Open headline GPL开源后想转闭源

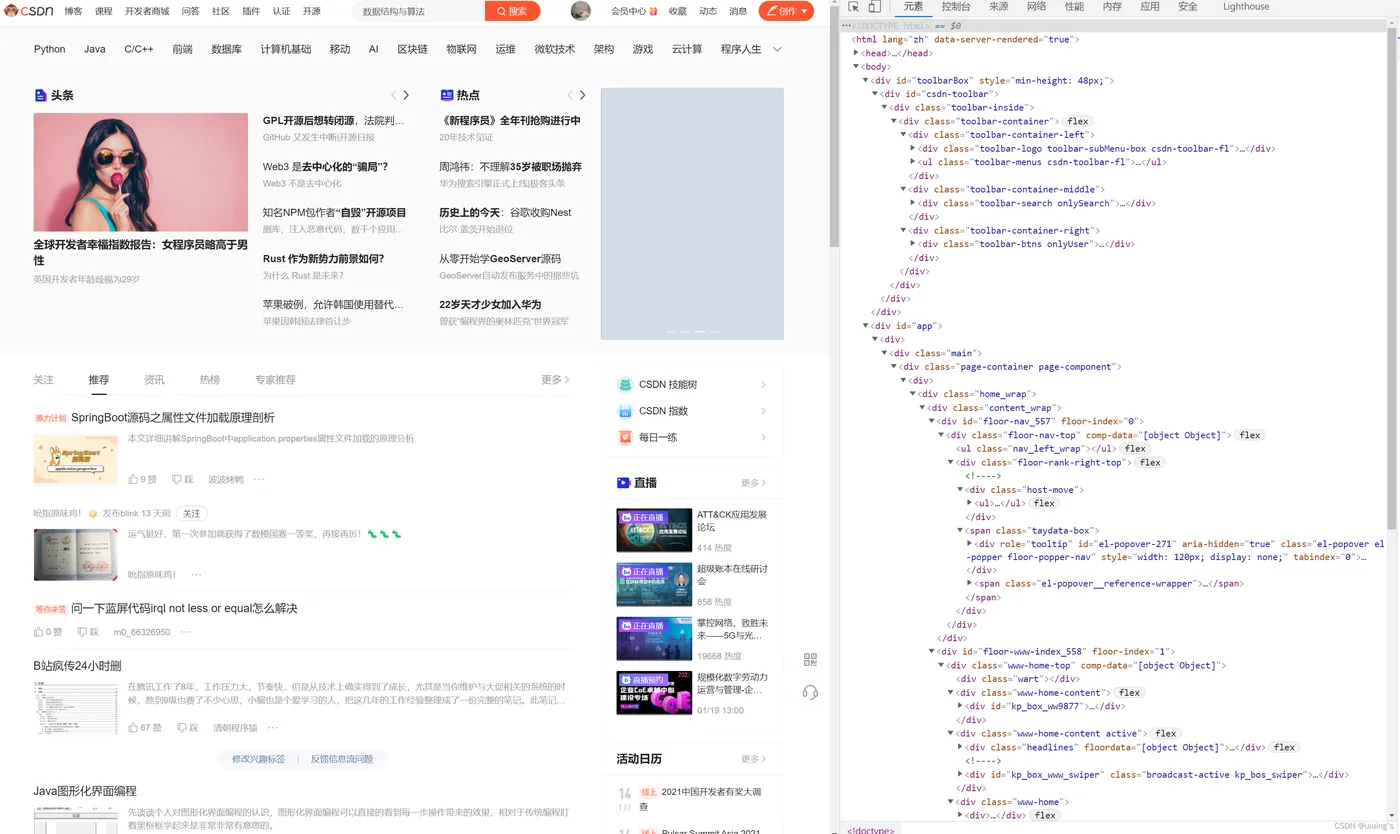tap(334, 120)
